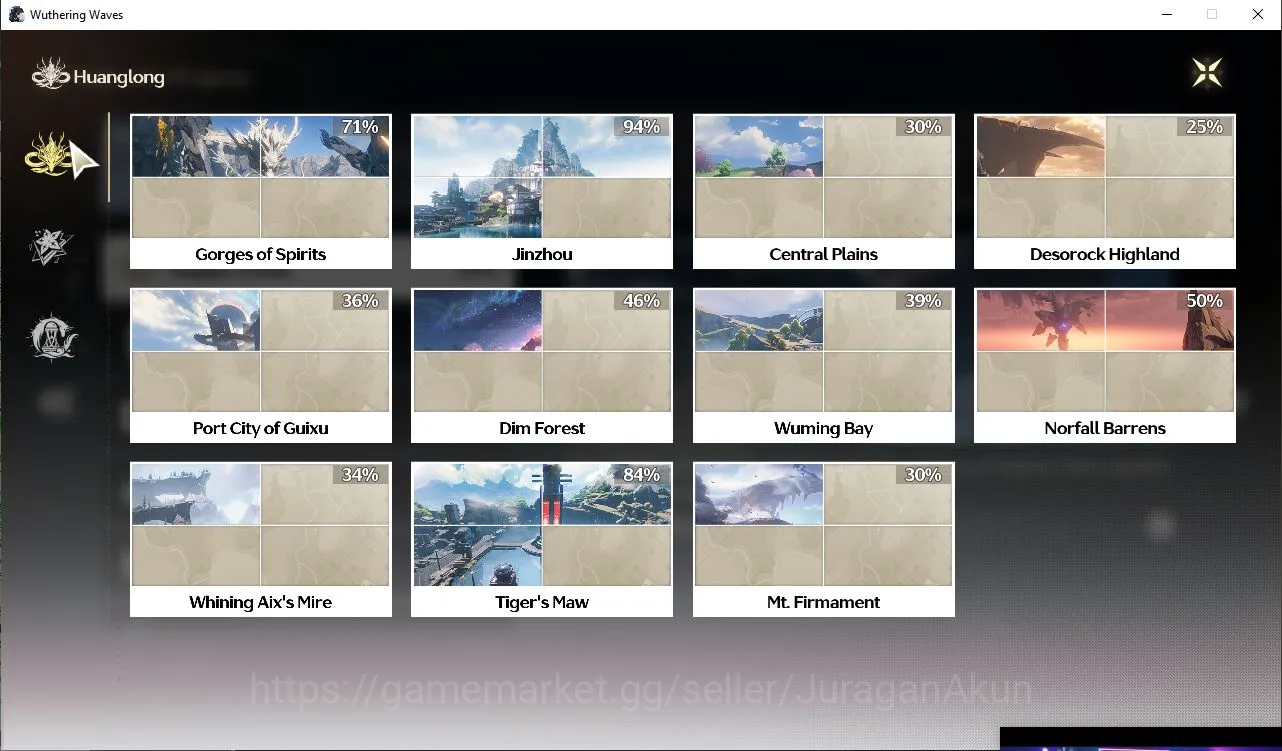Open the Gorges of Spirits region label
This screenshot has height=751, width=1282.
pos(261,254)
